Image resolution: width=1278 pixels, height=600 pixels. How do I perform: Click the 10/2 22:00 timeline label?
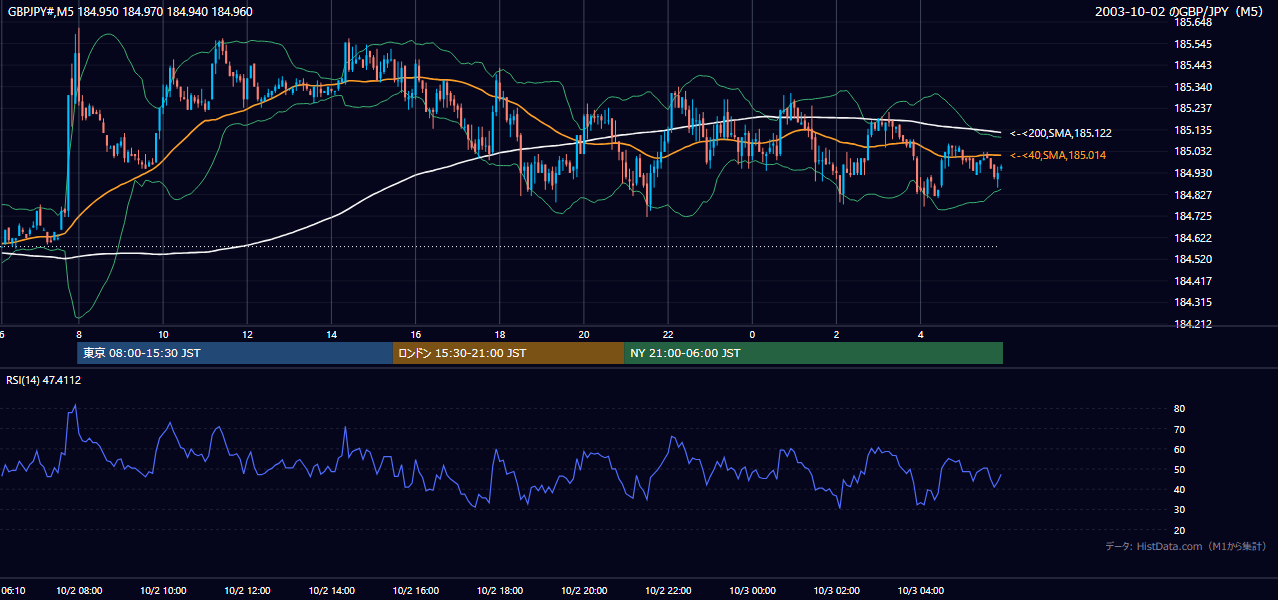(x=667, y=591)
